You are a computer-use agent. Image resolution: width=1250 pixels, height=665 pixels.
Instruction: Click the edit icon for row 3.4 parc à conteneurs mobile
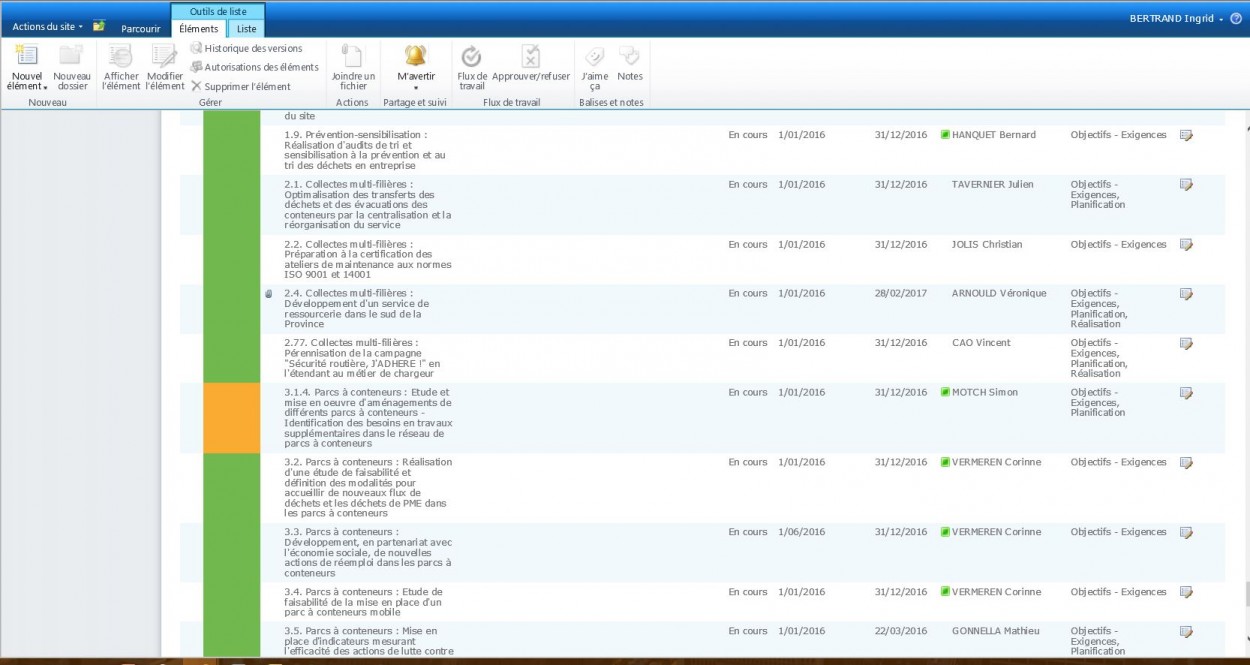[x=1186, y=592]
